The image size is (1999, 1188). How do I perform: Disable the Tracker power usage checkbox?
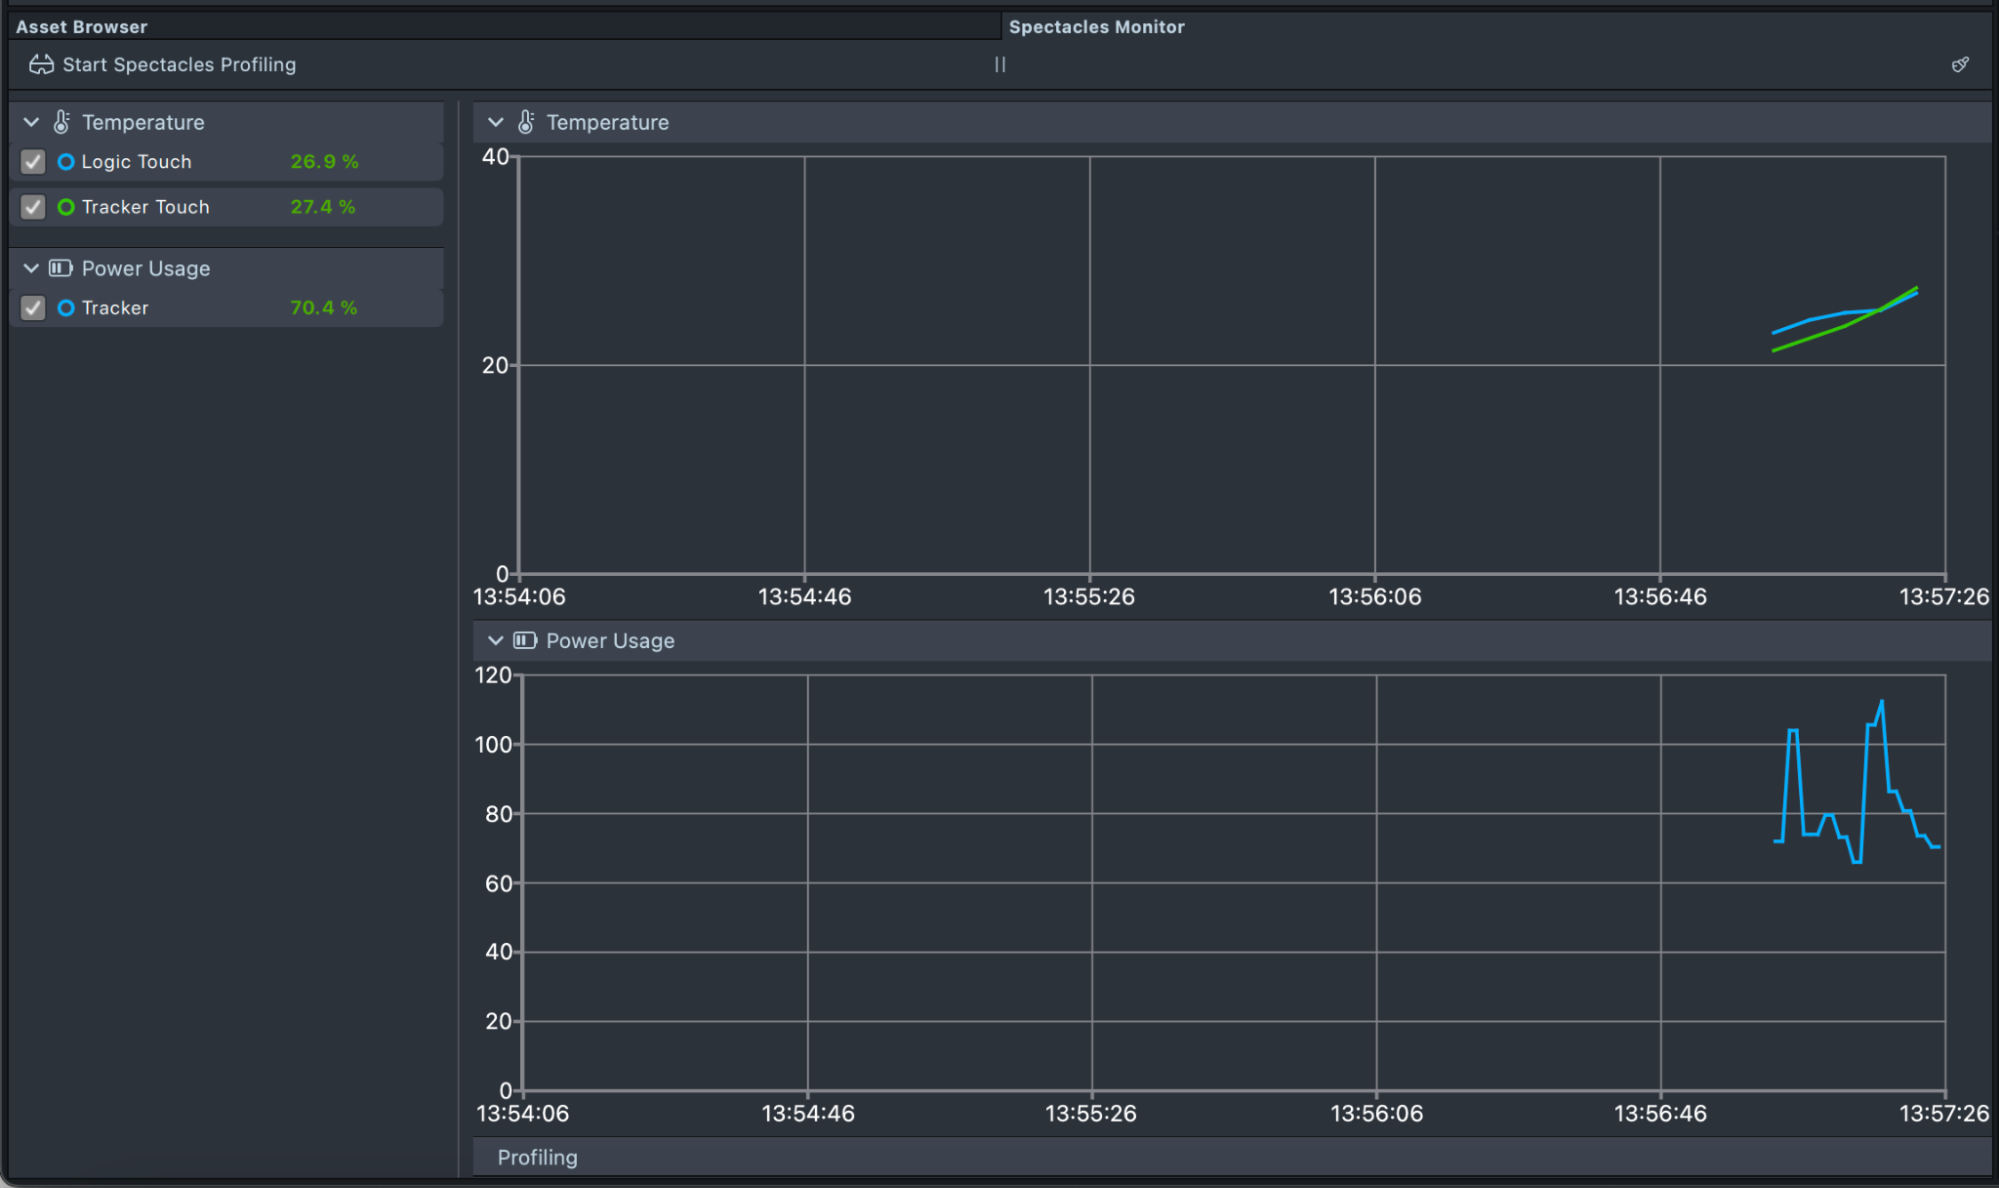(33, 308)
